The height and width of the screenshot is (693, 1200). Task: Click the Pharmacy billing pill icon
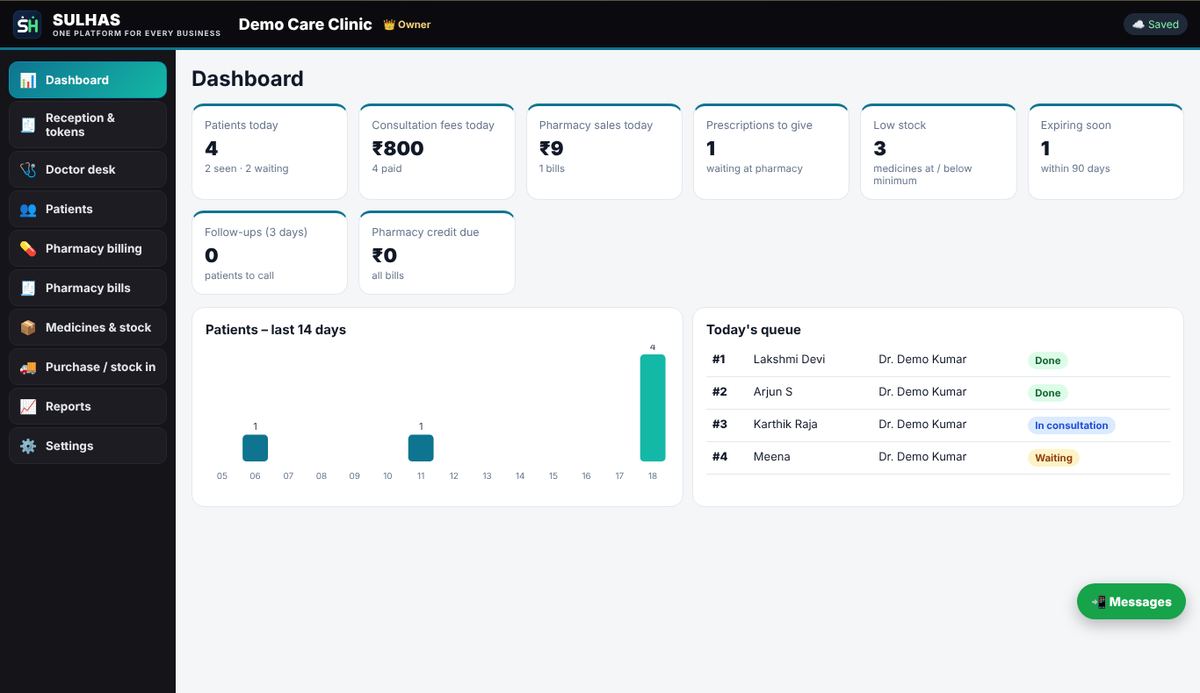[x=28, y=249]
